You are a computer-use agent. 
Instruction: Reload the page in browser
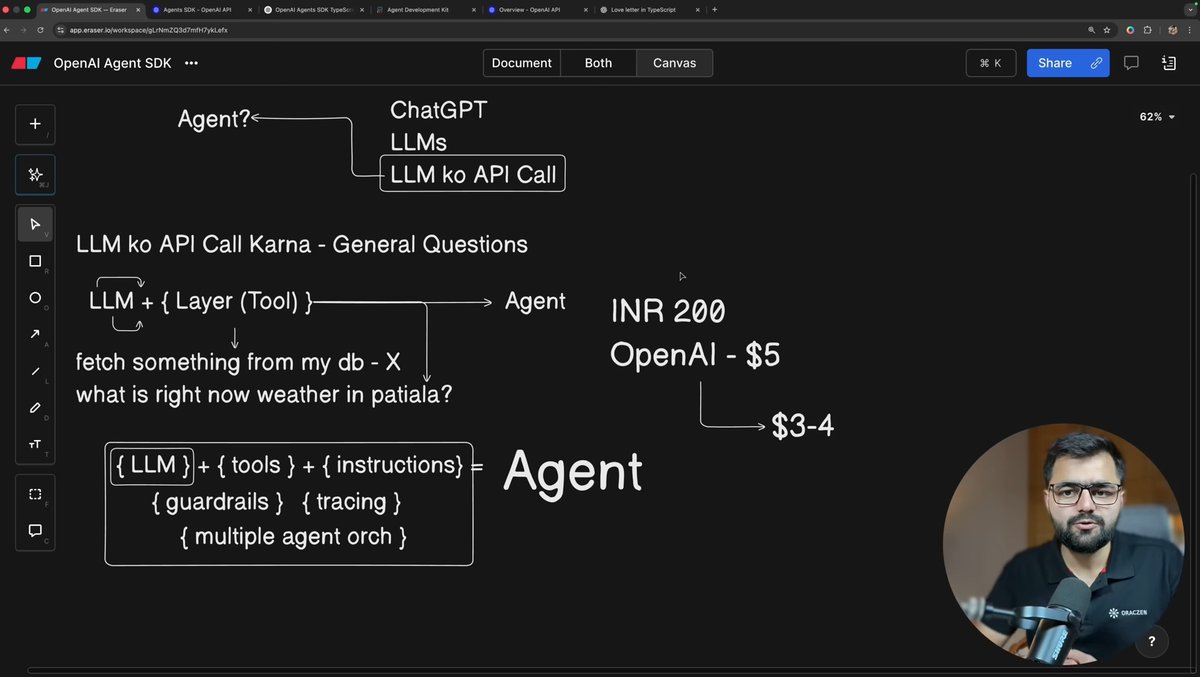(40, 30)
